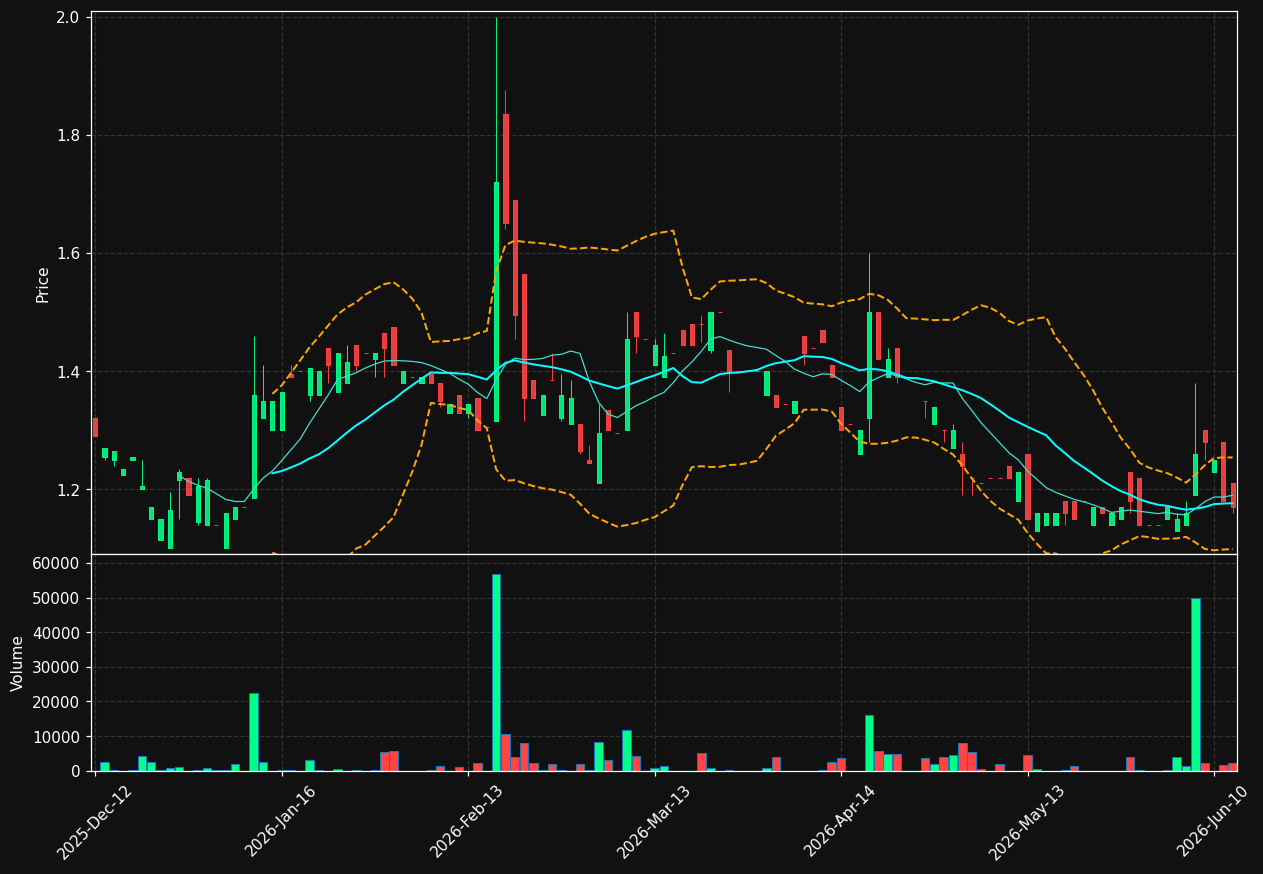Viewport: 1263px width, 874px height.
Task: Click the 20000 volume axis label
Action: pyautogui.click(x=58, y=702)
